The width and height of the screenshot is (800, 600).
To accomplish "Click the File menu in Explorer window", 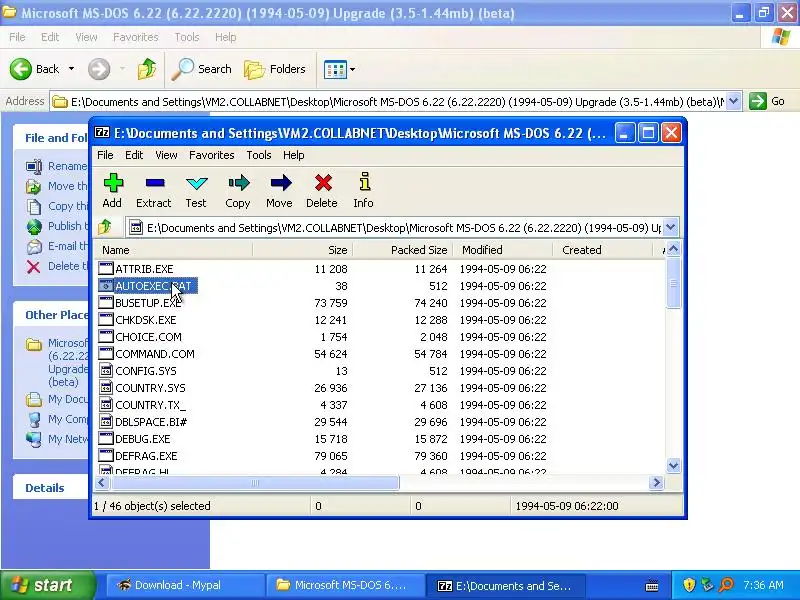I will point(17,37).
